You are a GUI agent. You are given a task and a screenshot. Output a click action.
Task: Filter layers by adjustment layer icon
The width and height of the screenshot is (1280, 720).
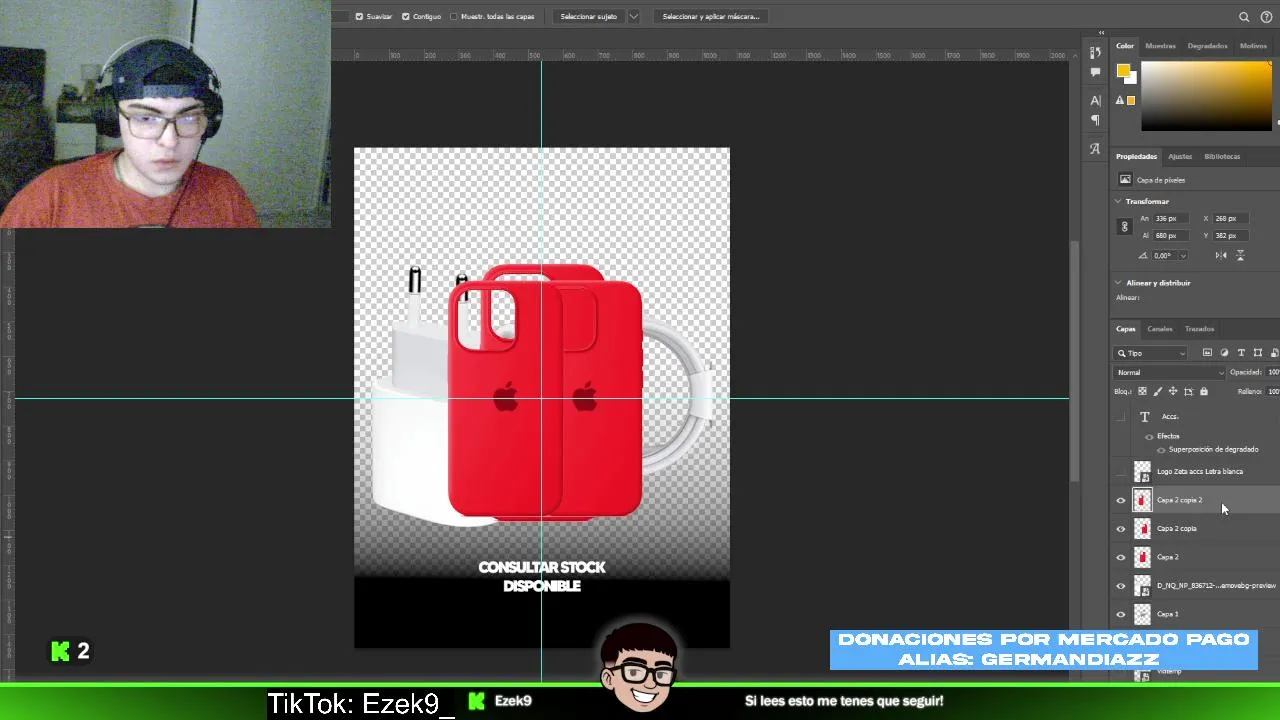(x=1224, y=353)
